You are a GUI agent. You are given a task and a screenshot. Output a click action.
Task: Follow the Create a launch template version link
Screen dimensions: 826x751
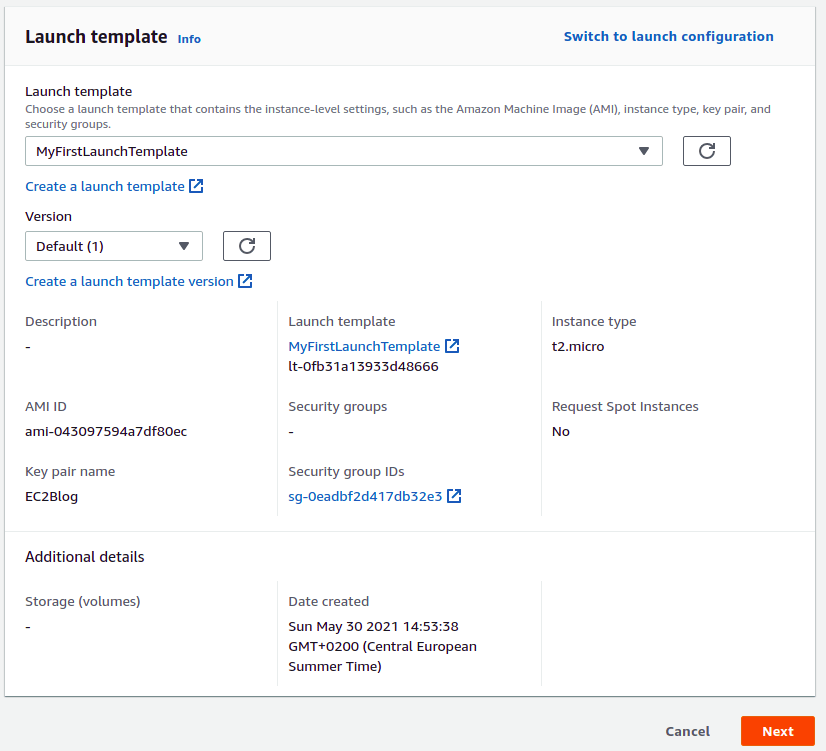tap(129, 281)
